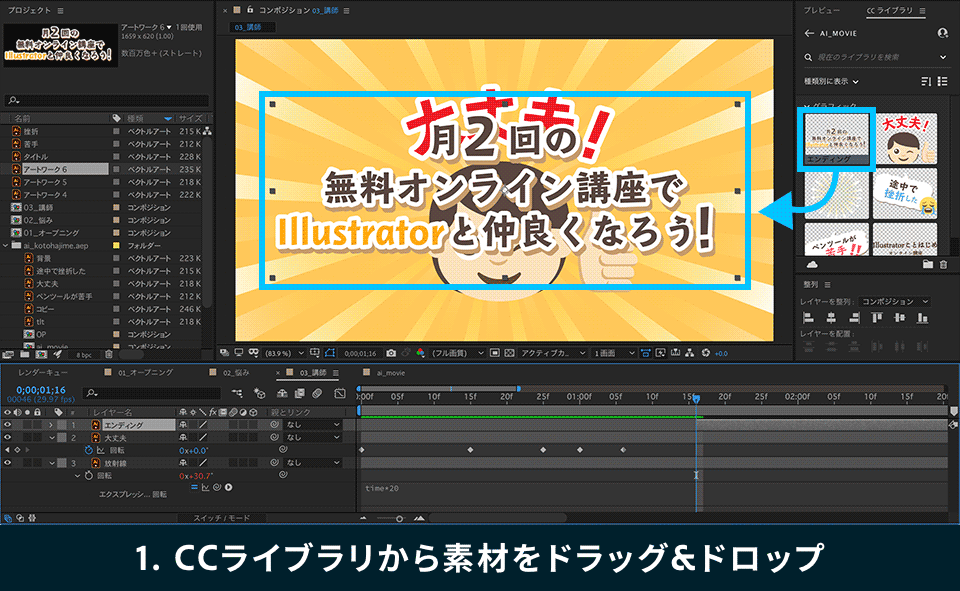Screen dimensions: 960x591
Task: Open the アクティブカメラ view dropdown
Action: point(553,353)
